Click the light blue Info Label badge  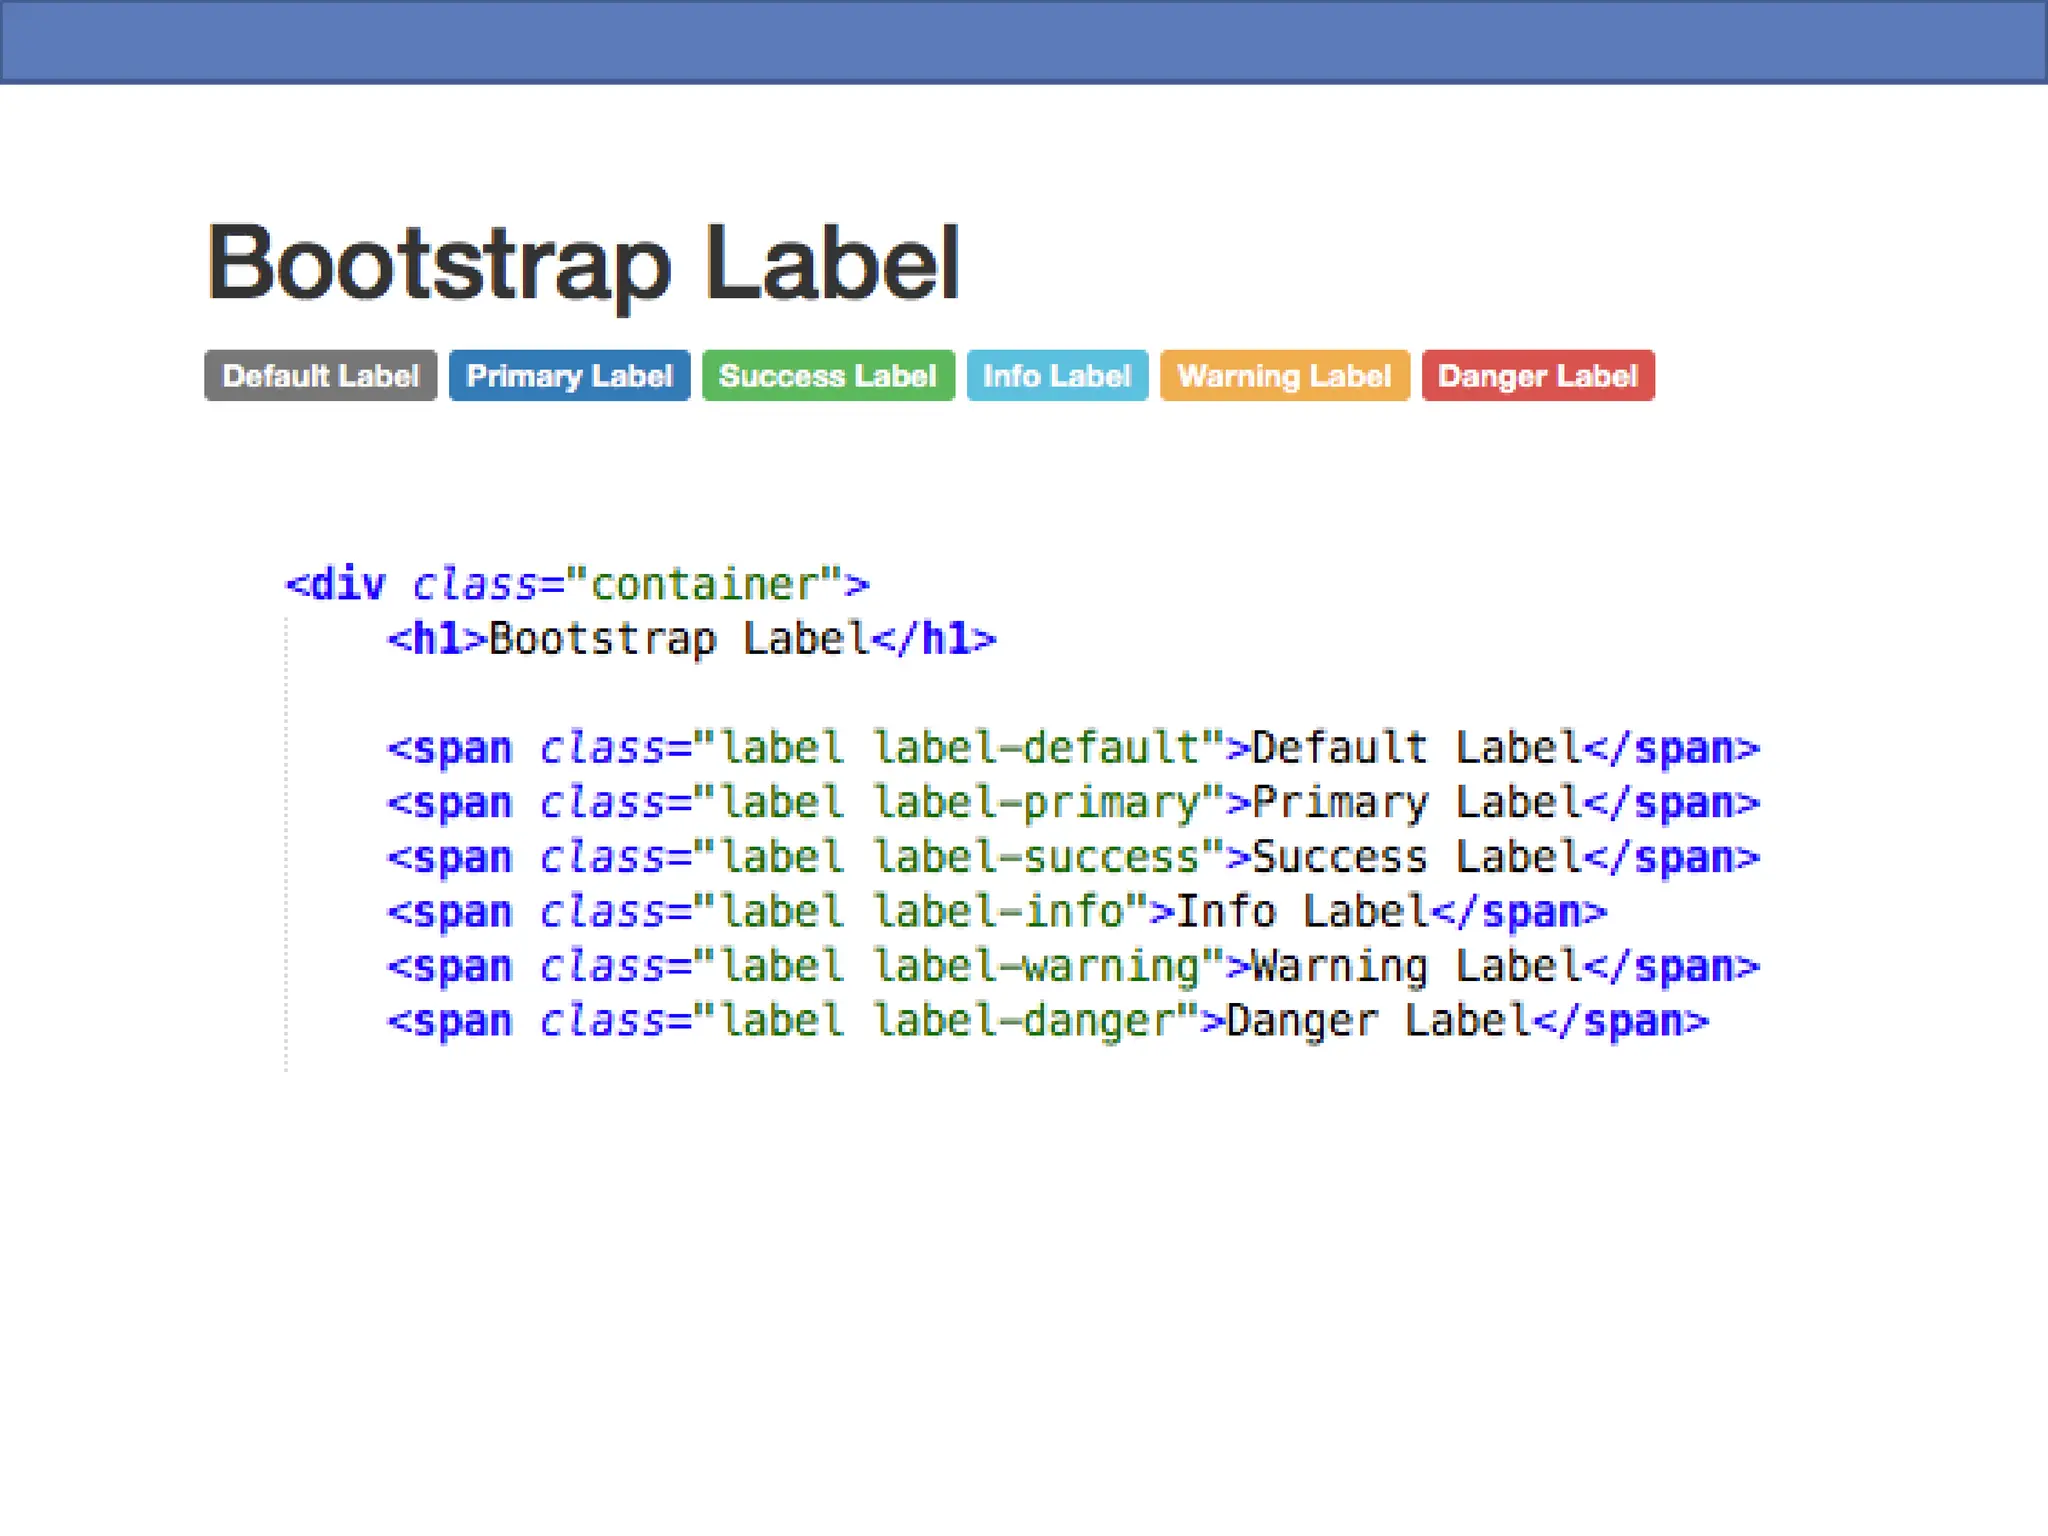(x=1057, y=376)
